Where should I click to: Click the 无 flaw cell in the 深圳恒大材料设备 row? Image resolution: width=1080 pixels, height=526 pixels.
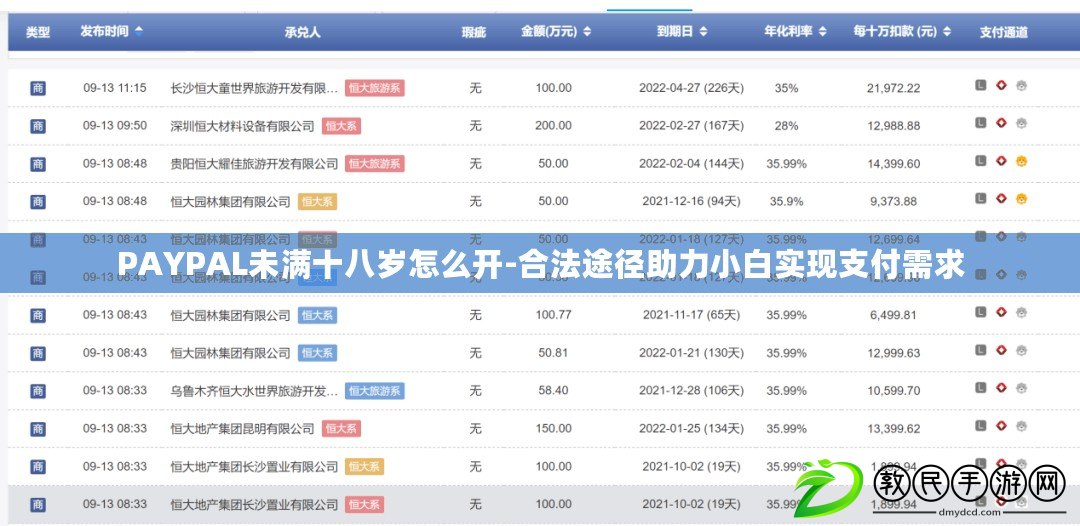475,126
